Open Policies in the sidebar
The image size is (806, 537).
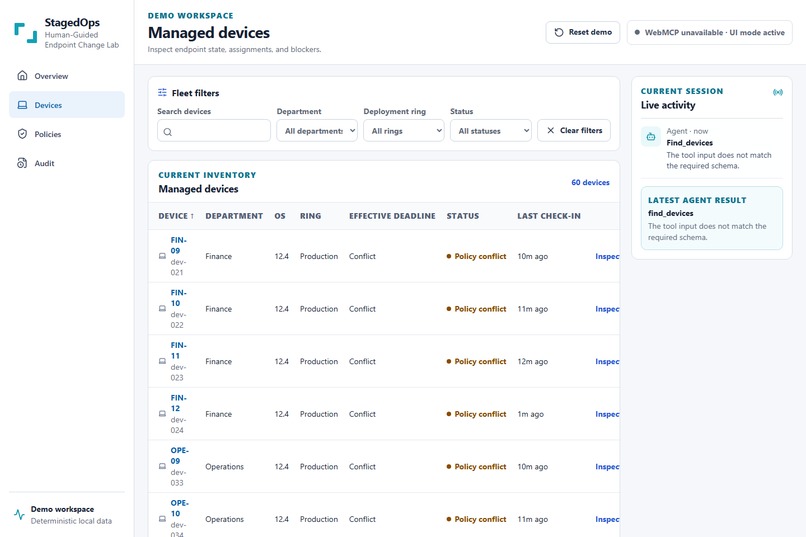point(67,134)
